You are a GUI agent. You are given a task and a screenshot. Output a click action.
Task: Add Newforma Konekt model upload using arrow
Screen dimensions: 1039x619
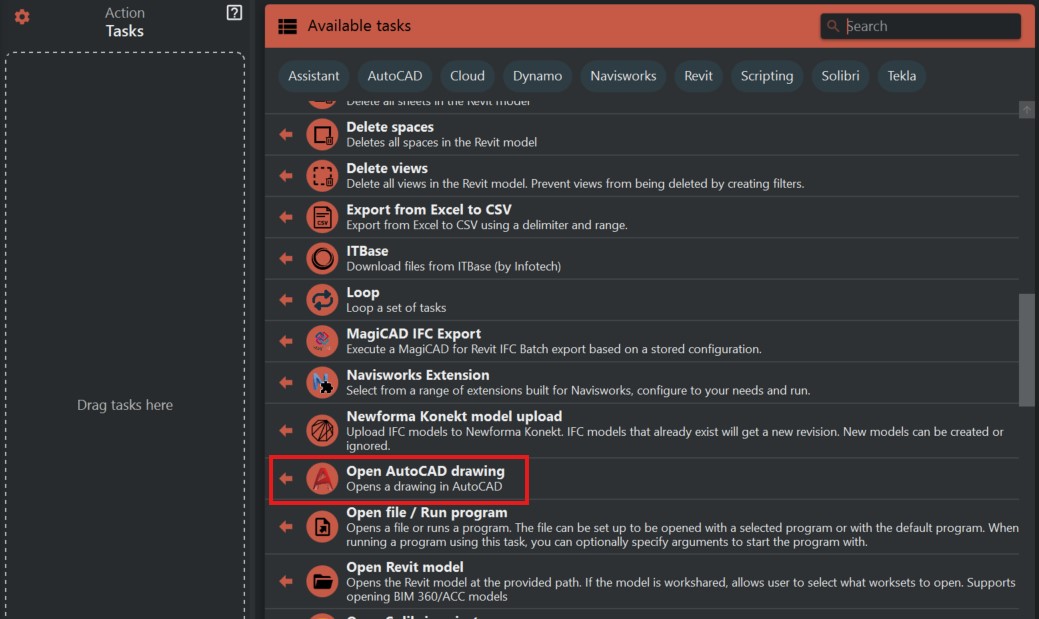pos(286,430)
